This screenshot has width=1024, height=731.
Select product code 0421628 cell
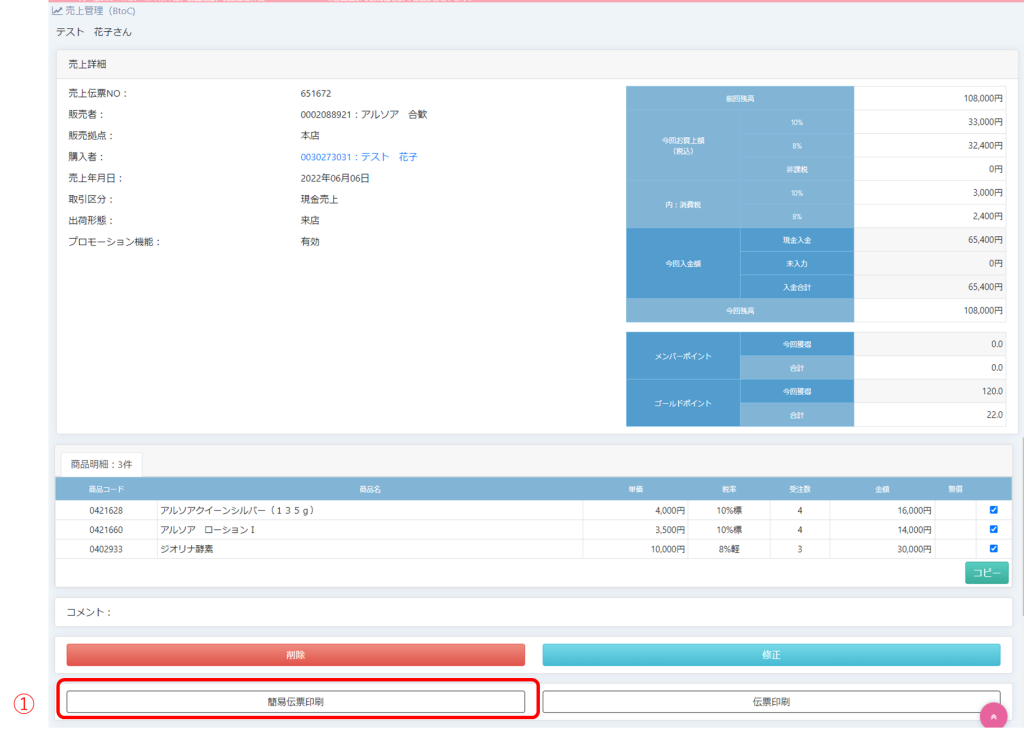104,510
